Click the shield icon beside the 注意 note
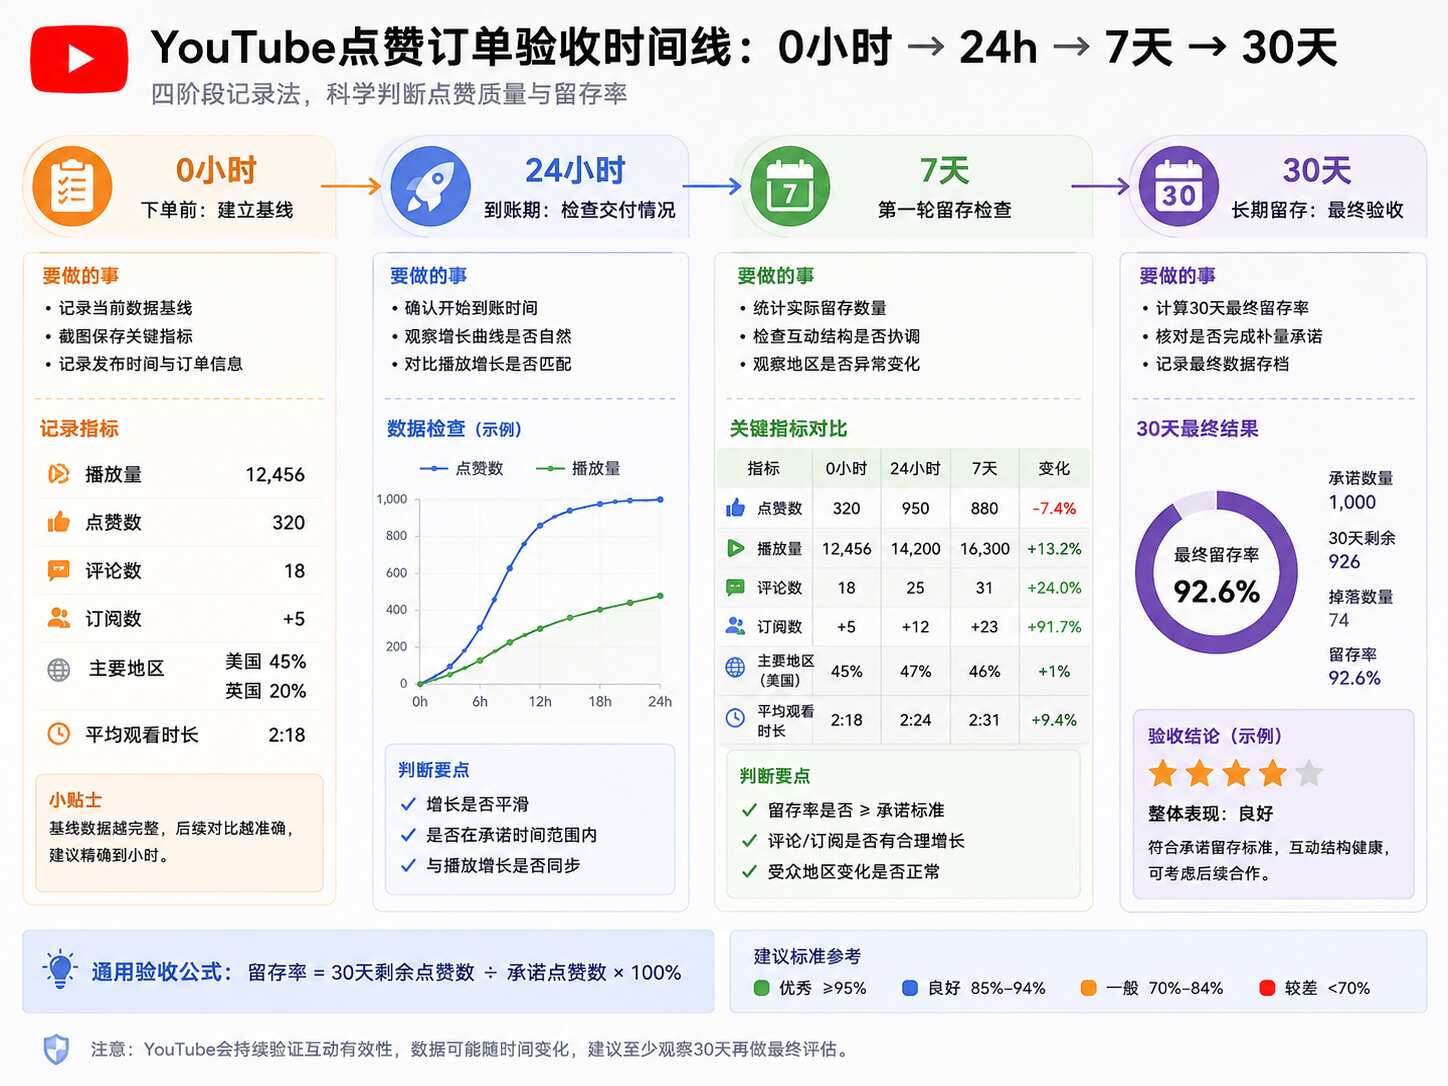The width and height of the screenshot is (1448, 1086). pyautogui.click(x=57, y=1049)
